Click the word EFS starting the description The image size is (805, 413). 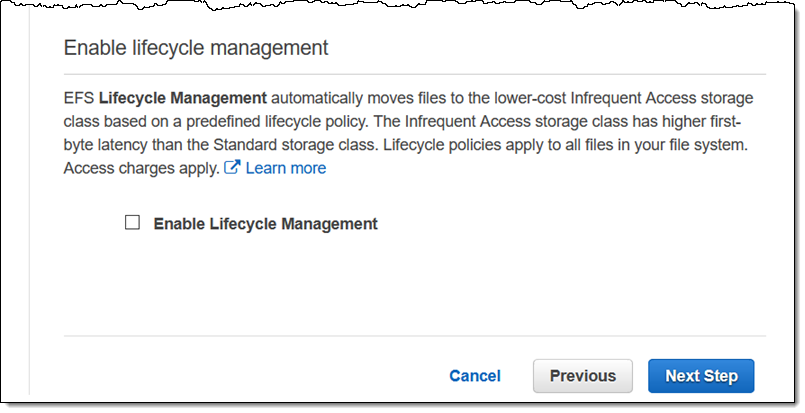(x=79, y=98)
